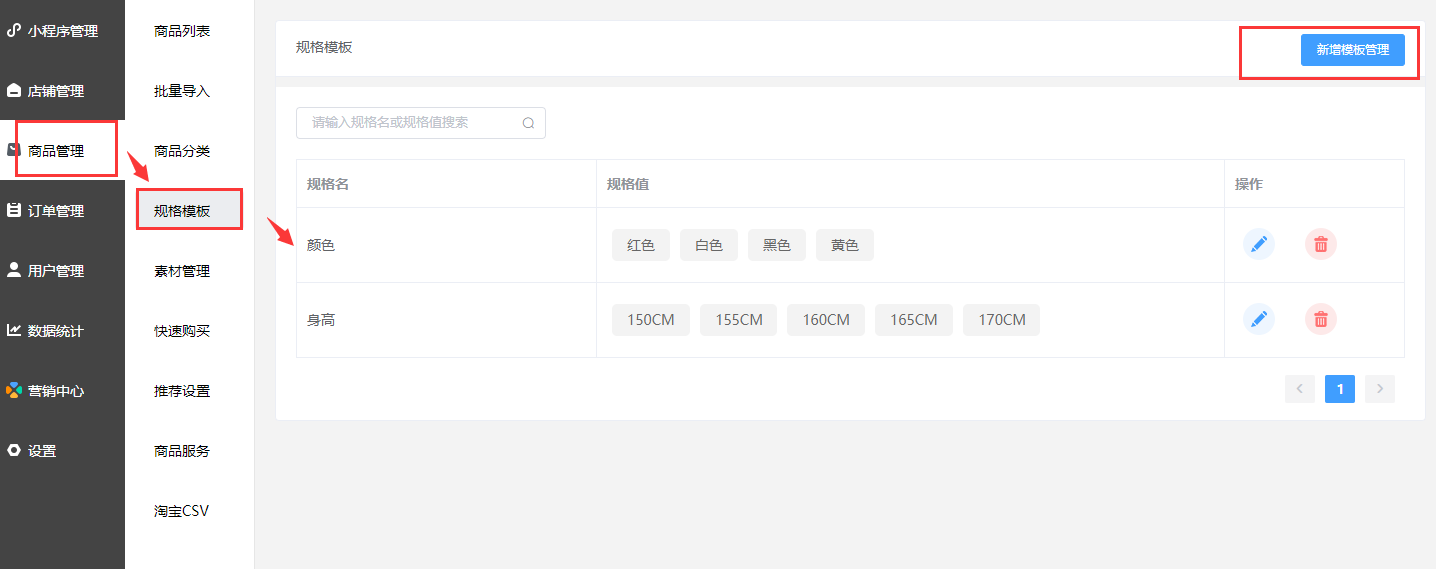Open 用户管理 in the sidebar
This screenshot has height=569, width=1436.
62,271
